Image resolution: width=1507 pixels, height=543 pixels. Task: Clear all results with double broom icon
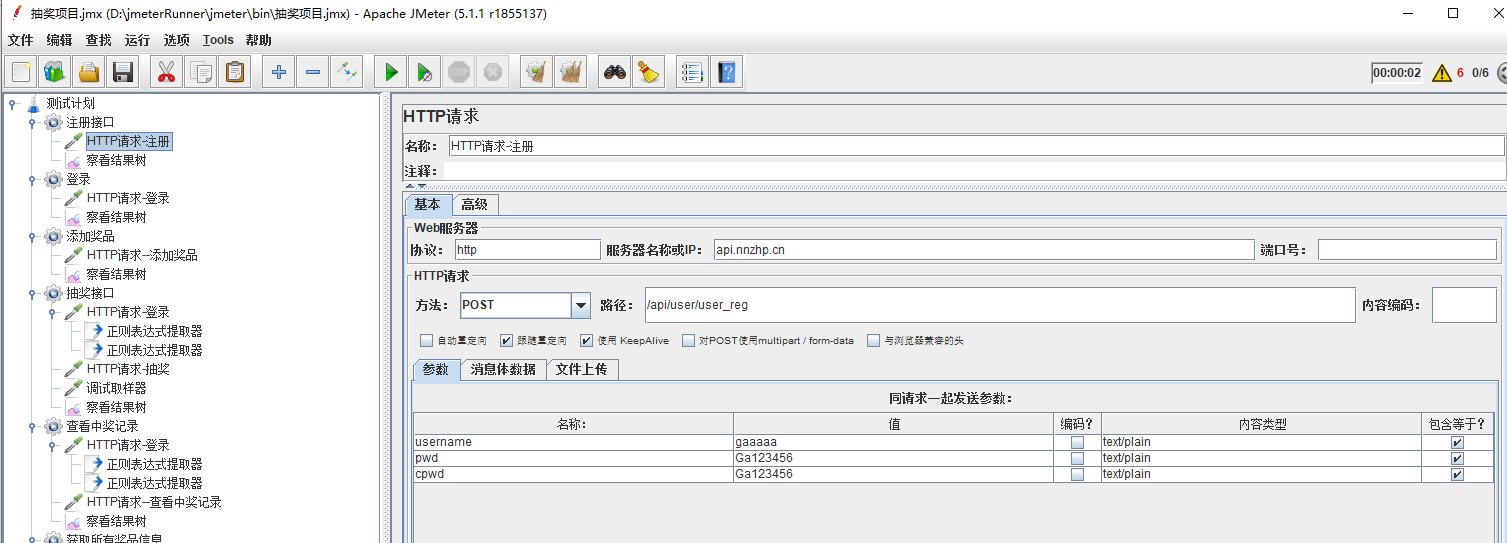(x=571, y=72)
